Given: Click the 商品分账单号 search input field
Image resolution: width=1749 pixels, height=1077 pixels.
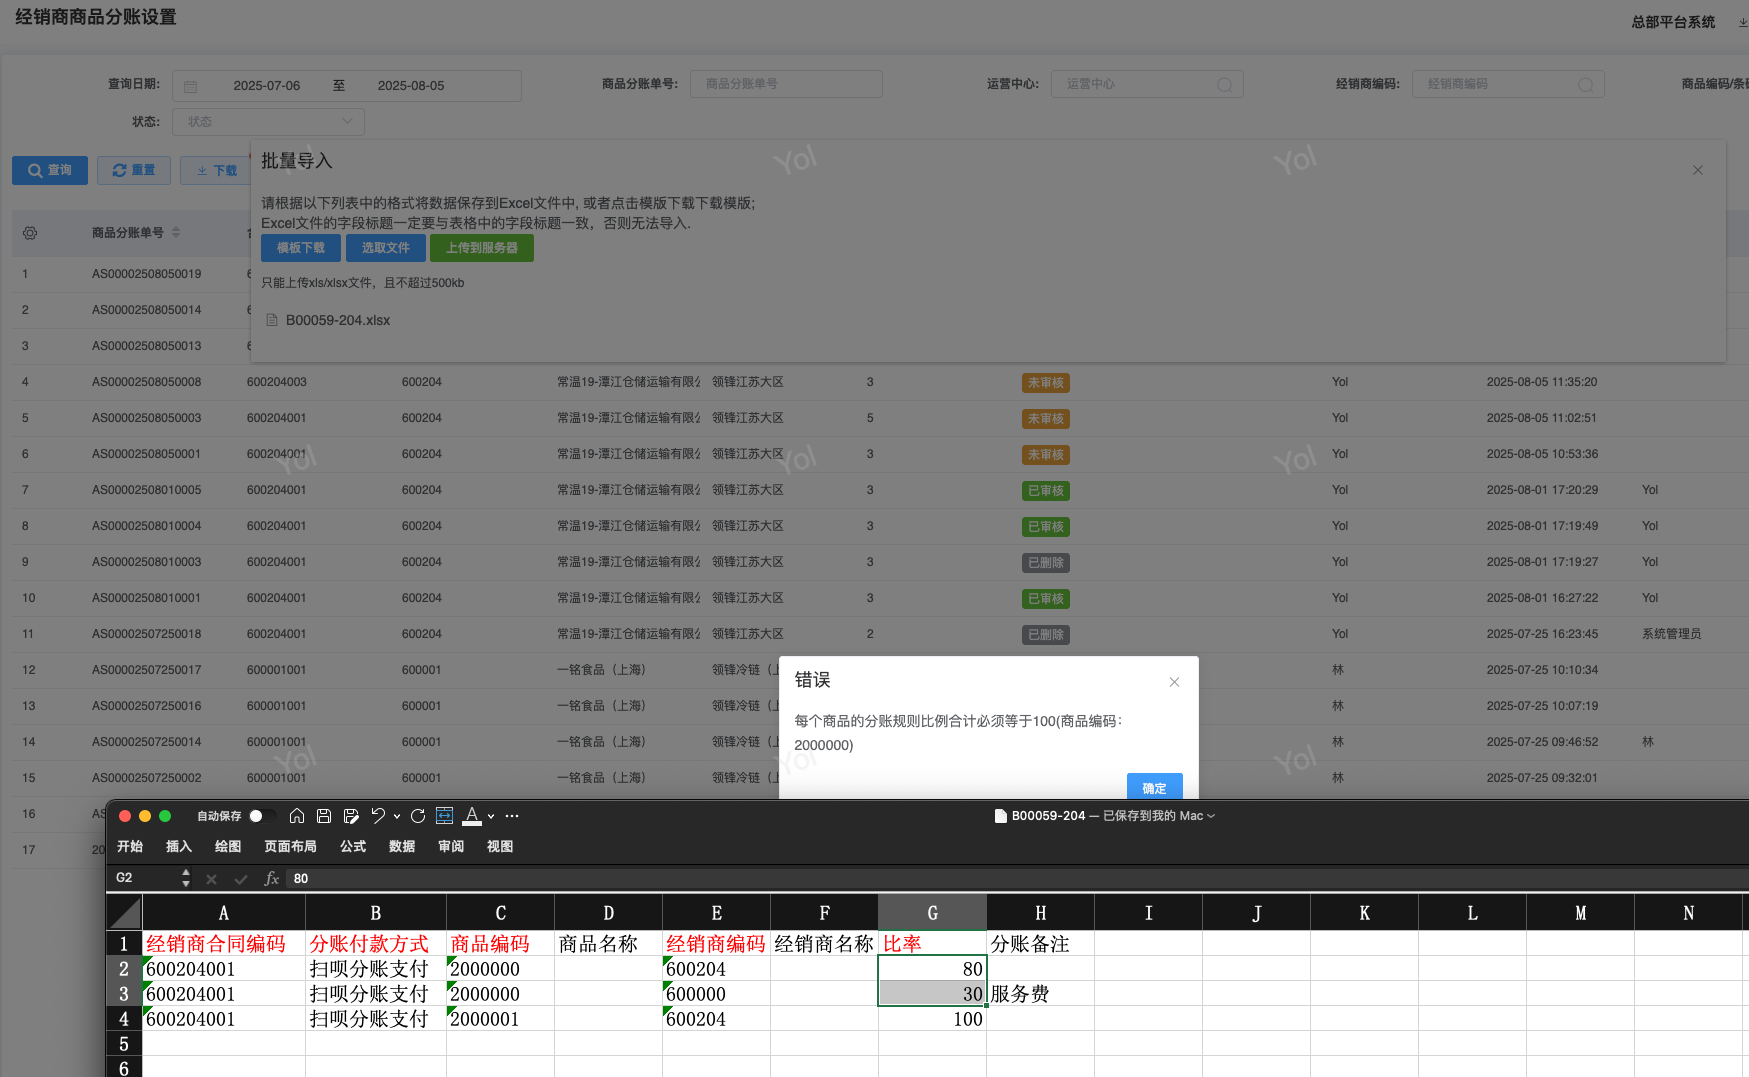Looking at the screenshot, I should click(786, 84).
